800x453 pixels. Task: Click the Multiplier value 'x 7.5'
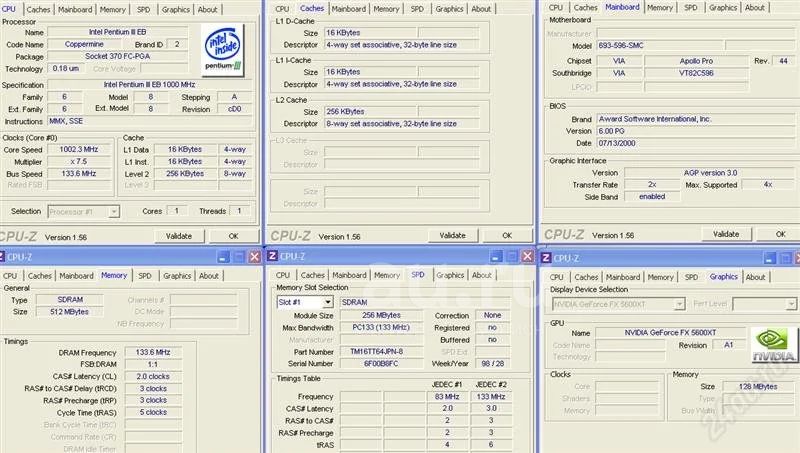coord(79,161)
